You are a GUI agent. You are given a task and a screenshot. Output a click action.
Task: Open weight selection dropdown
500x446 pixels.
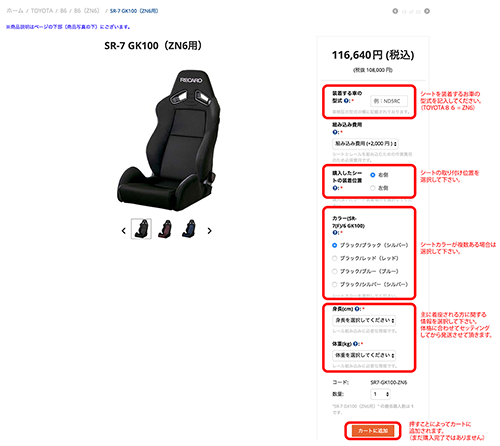[364, 355]
